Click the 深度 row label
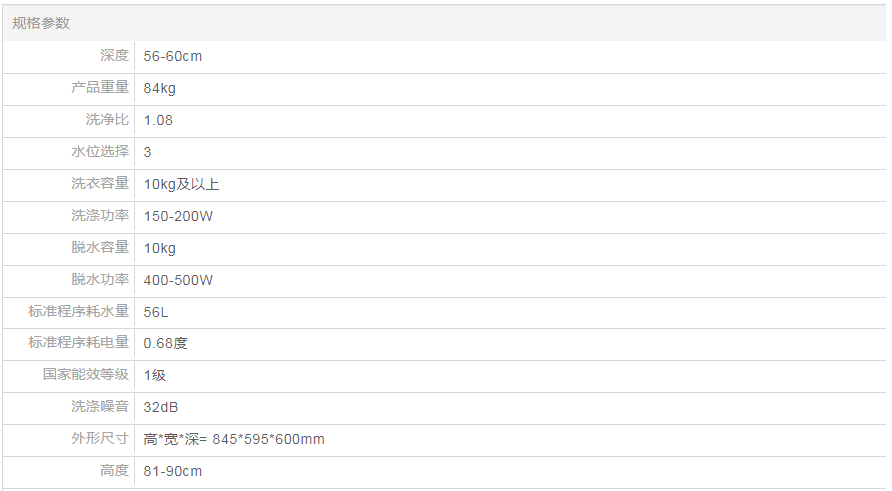Image resolution: width=892 pixels, height=491 pixels. [x=114, y=56]
